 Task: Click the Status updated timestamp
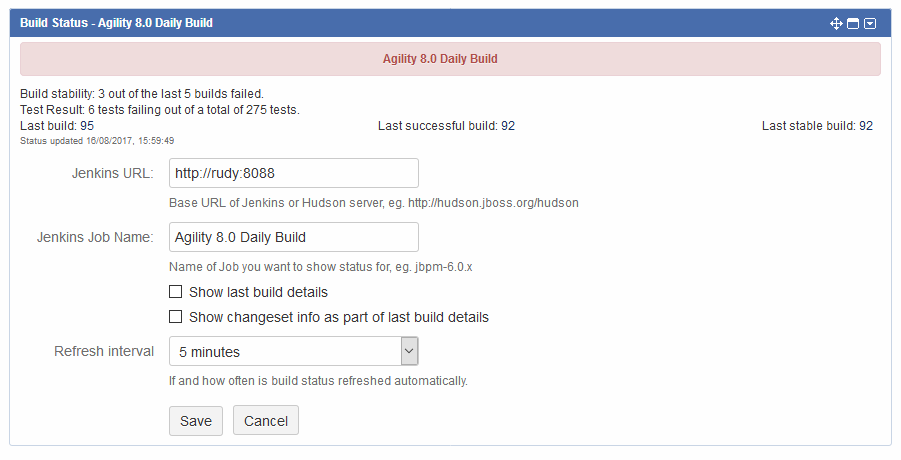point(97,141)
